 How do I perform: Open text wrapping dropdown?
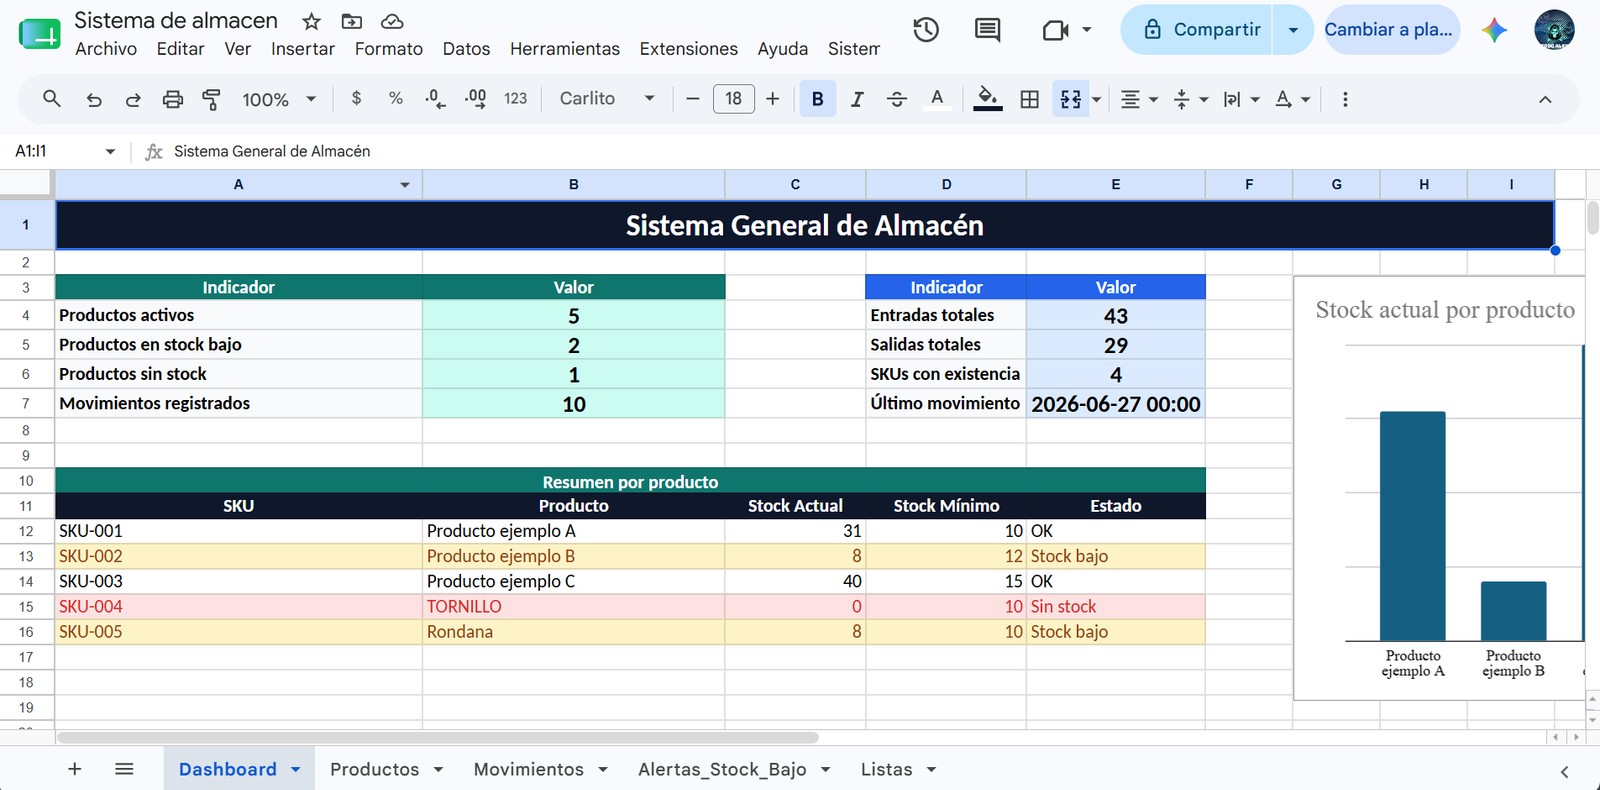pos(1242,99)
